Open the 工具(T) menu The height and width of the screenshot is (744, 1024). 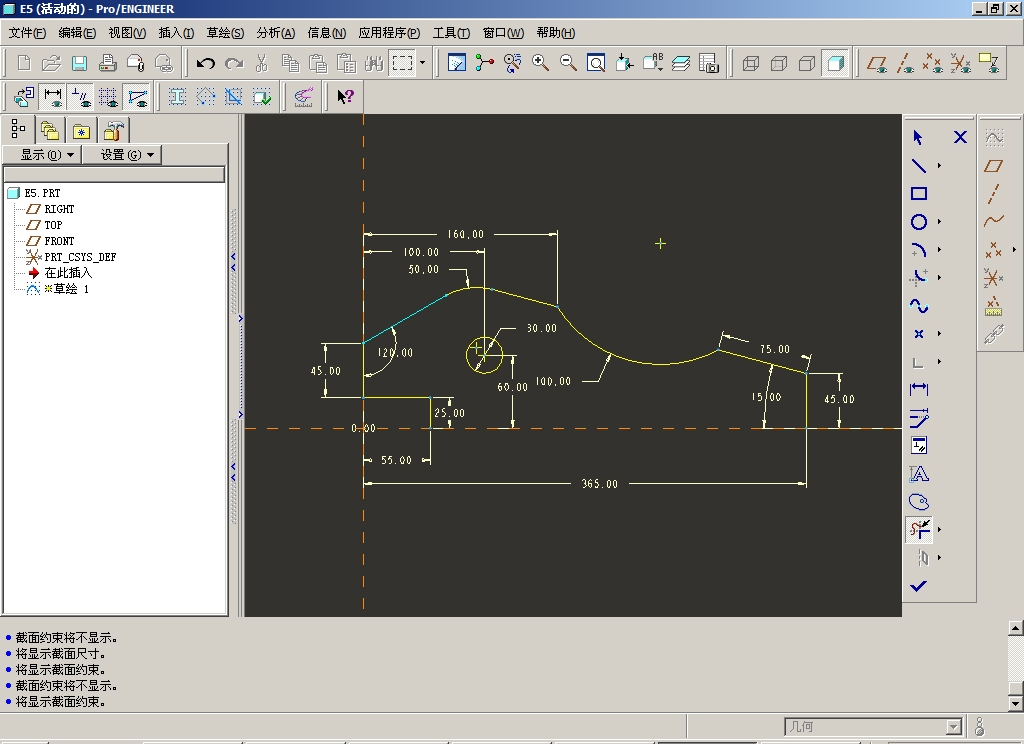[451, 33]
